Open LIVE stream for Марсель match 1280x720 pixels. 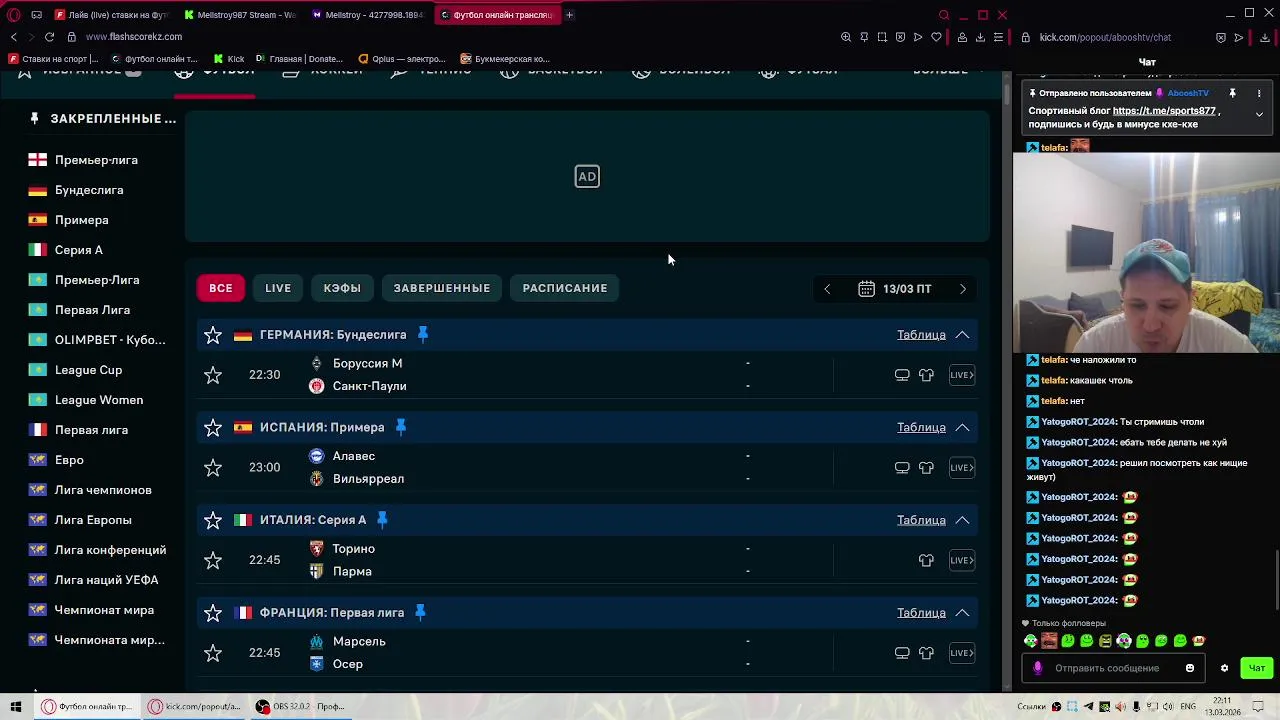[x=962, y=653]
